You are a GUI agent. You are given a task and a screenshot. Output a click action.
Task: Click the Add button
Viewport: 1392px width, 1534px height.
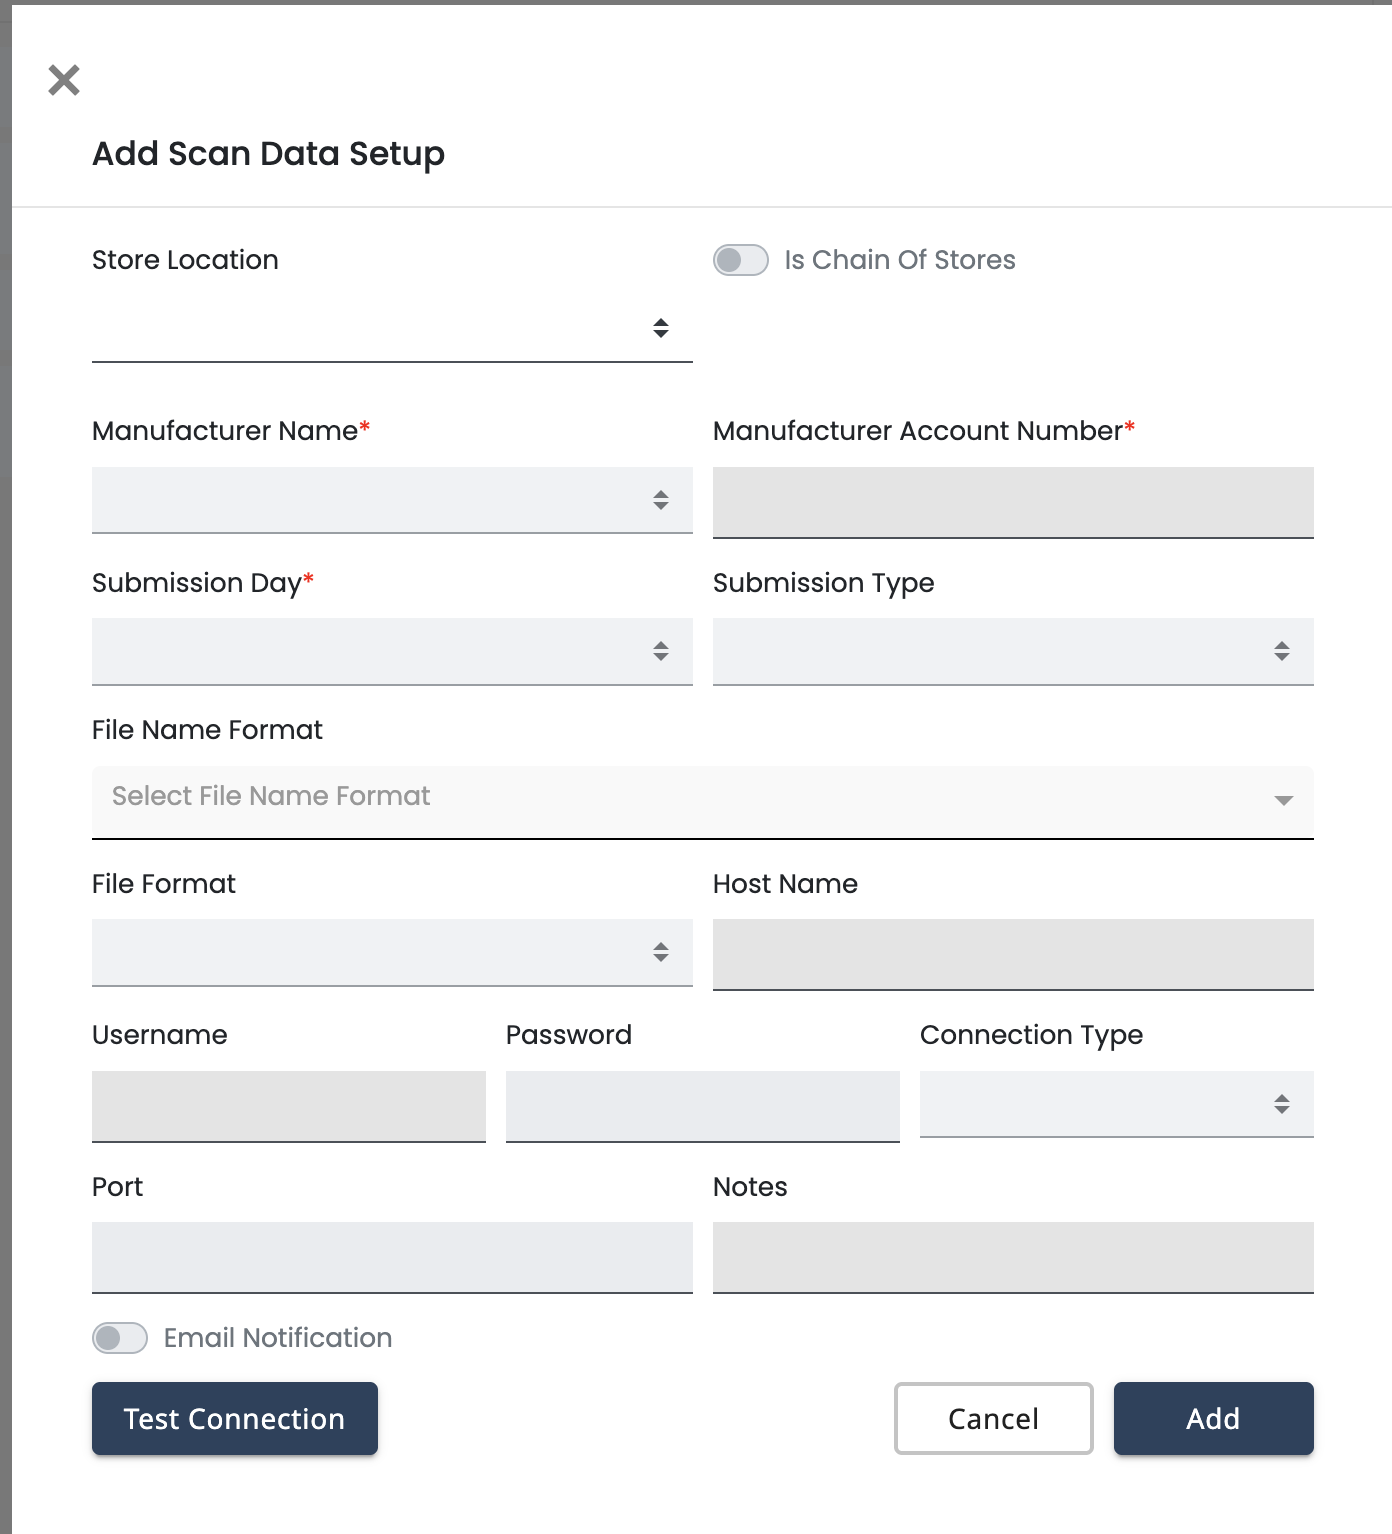tap(1213, 1418)
